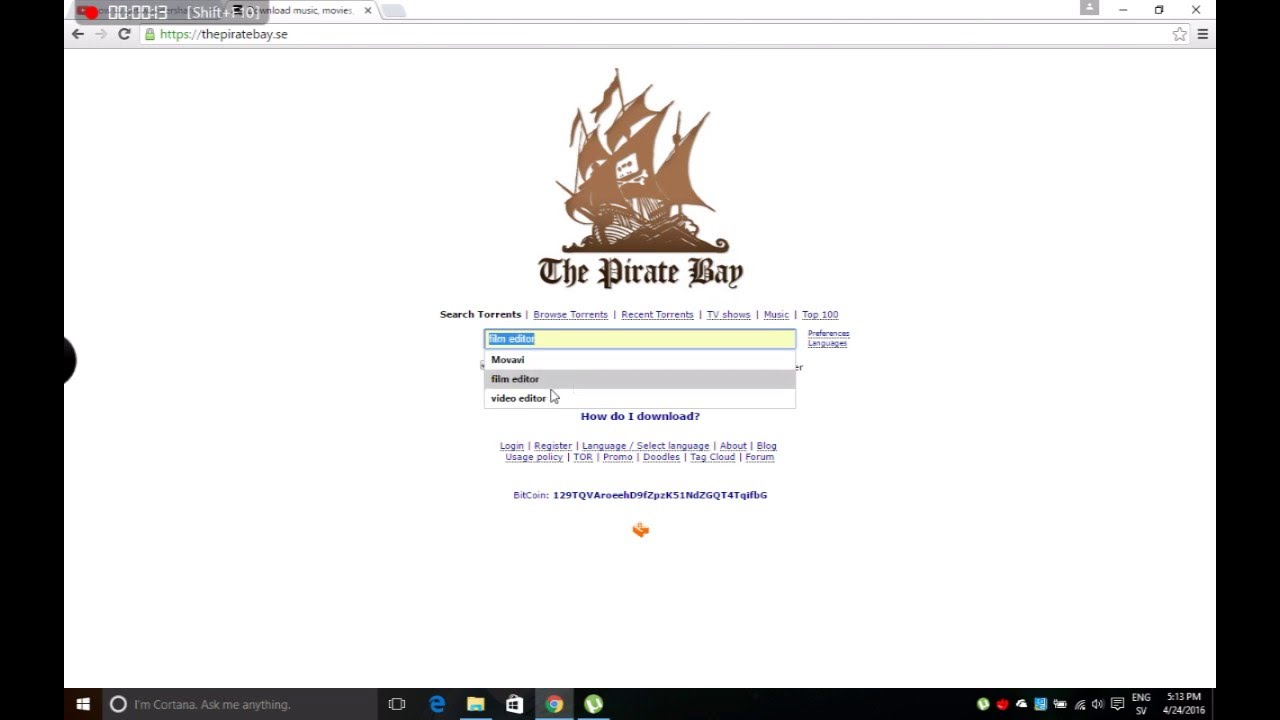Click the ENG SV language indicator
Viewport: 1280px width, 720px height.
1141,704
